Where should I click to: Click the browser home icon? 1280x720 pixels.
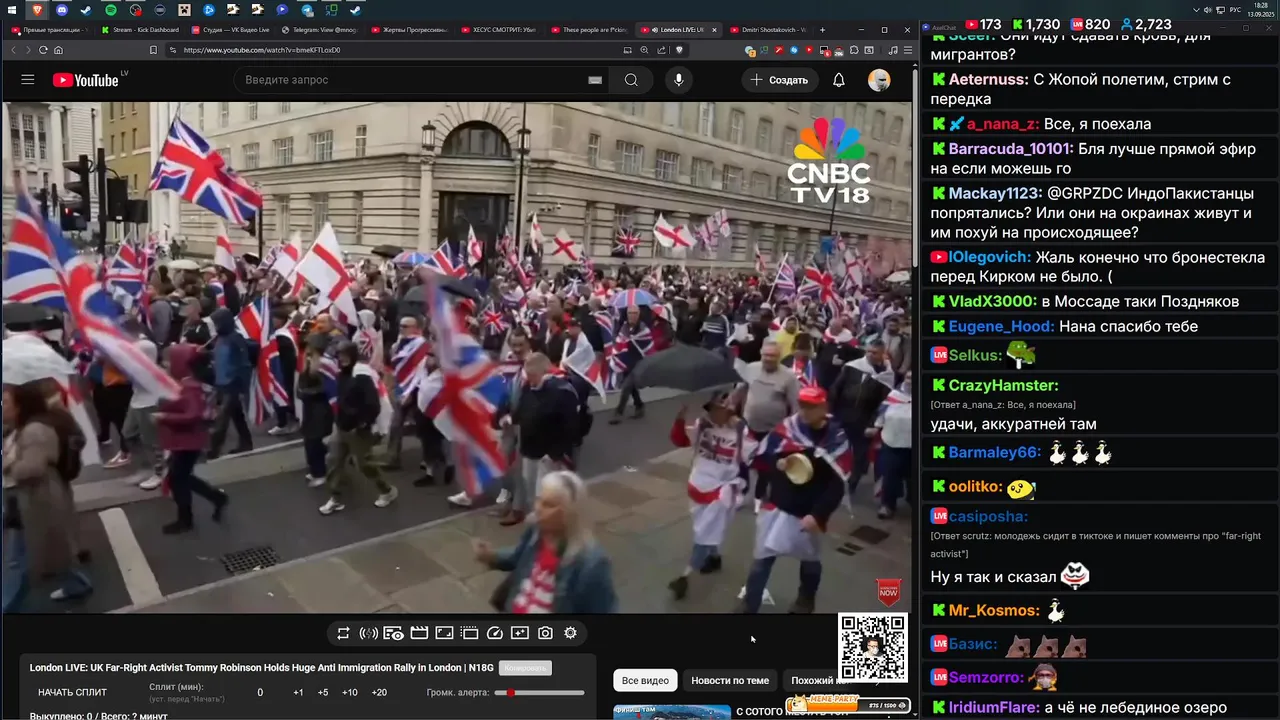58,50
